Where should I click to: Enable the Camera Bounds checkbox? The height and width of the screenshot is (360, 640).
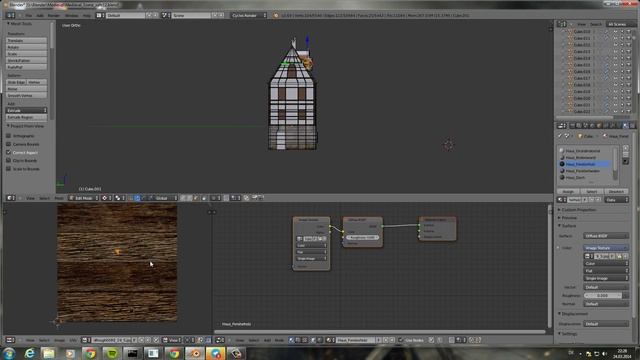pyautogui.click(x=9, y=144)
